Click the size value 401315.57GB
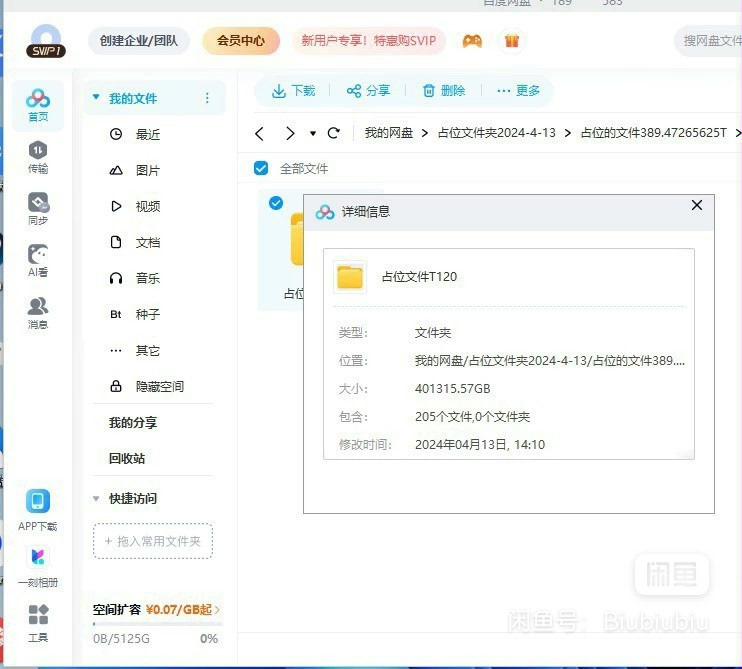Viewport: 742px width, 669px height. pos(452,389)
